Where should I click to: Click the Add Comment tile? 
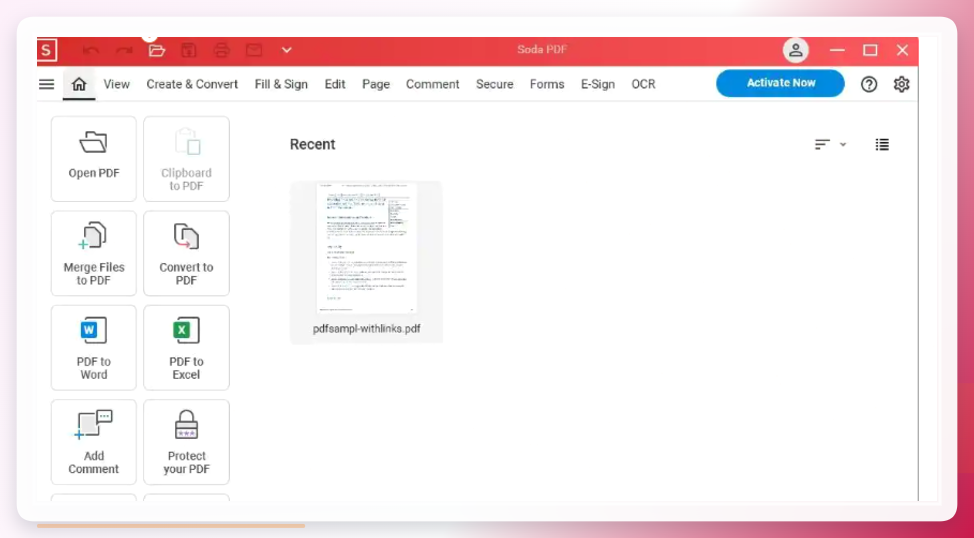tap(94, 442)
